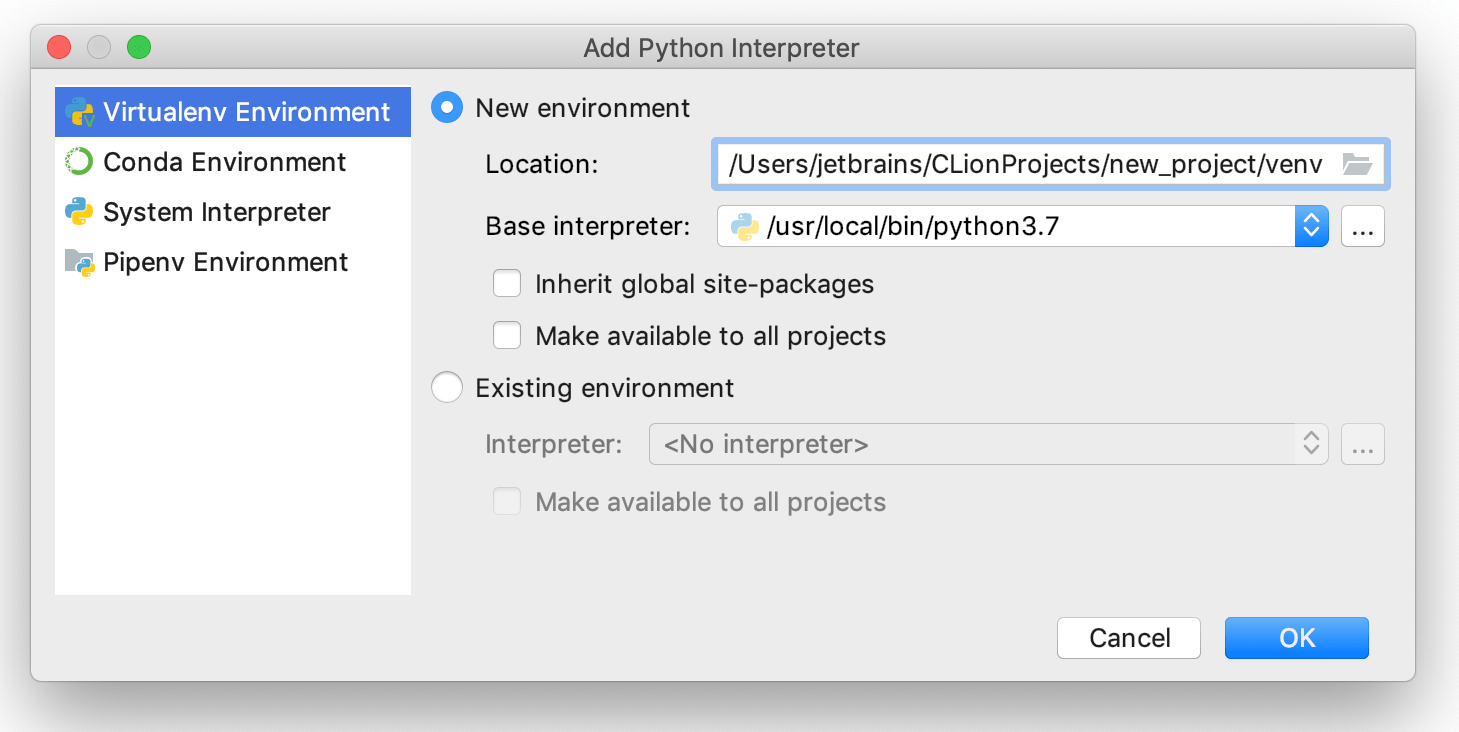Click the Conda Environment icon
The height and width of the screenshot is (732, 1459).
coord(77,161)
